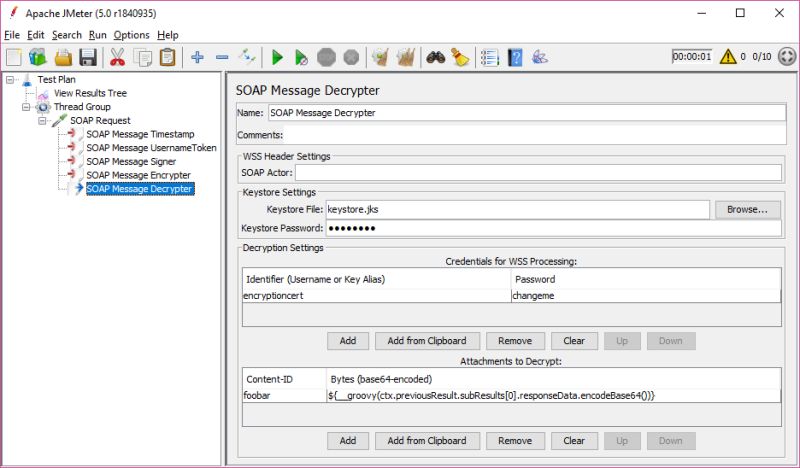Click the warning triangle log icon

pyautogui.click(x=728, y=56)
